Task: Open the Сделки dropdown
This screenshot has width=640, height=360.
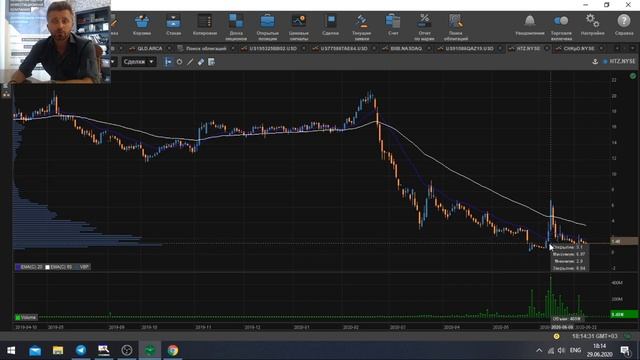Action: (138, 62)
